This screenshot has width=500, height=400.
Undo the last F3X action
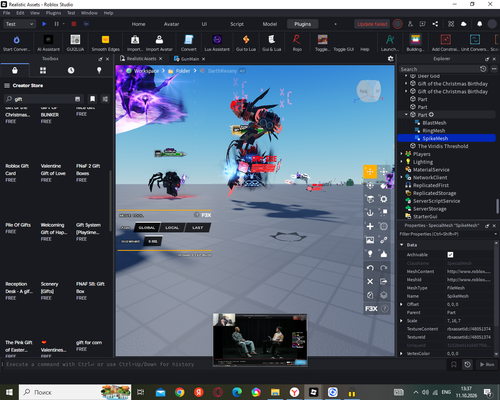370,268
